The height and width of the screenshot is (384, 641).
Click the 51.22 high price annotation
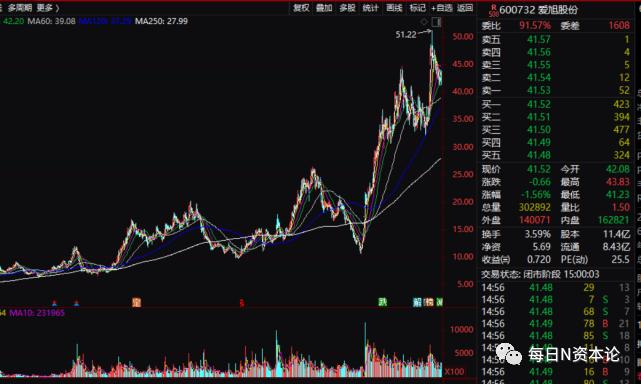406,35
